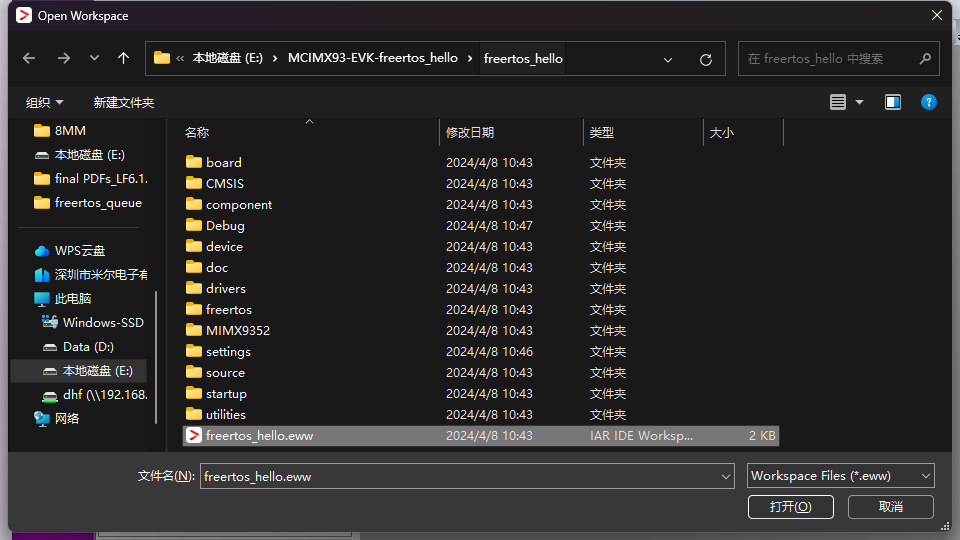This screenshot has width=960, height=540.
Task: Select the freertos_hello.eww workspace file
Action: tap(259, 436)
